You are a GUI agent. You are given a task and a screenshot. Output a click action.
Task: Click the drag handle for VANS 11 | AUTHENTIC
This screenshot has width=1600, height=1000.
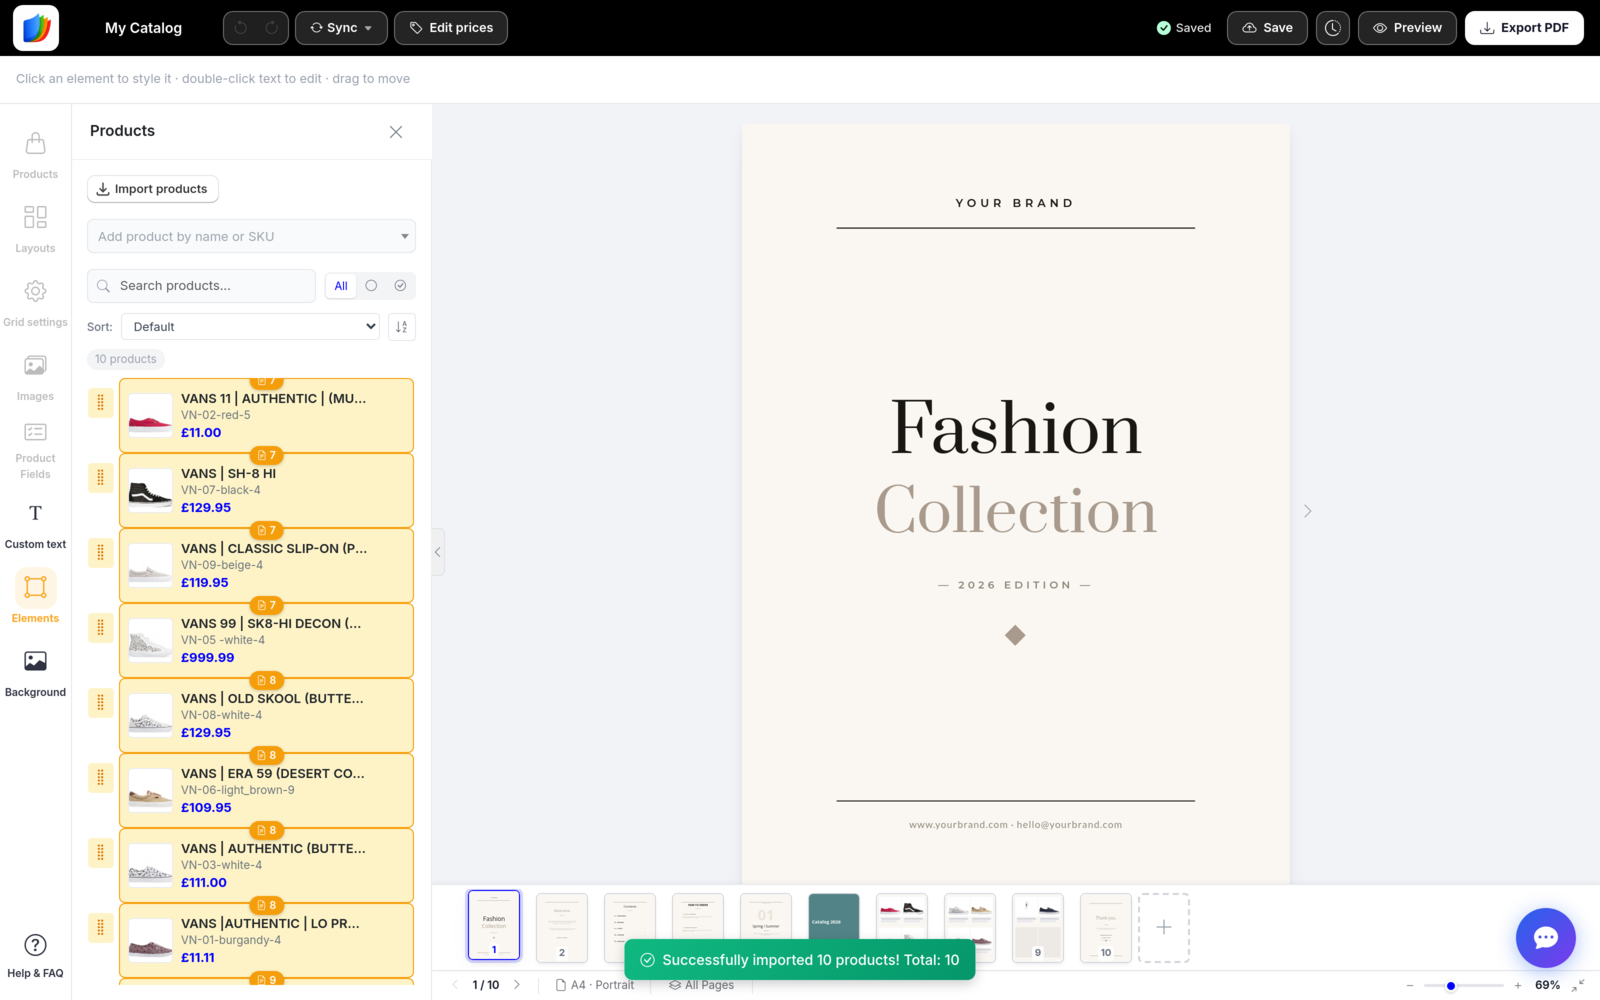100,403
